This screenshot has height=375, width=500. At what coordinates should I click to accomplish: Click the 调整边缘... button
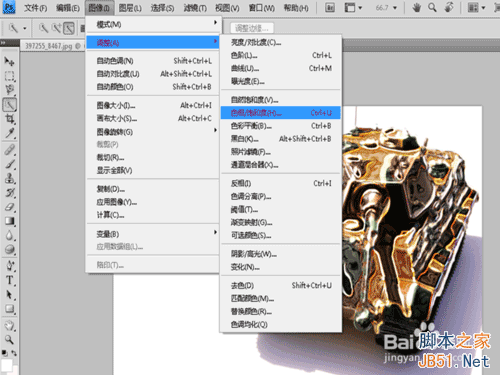(x=252, y=28)
